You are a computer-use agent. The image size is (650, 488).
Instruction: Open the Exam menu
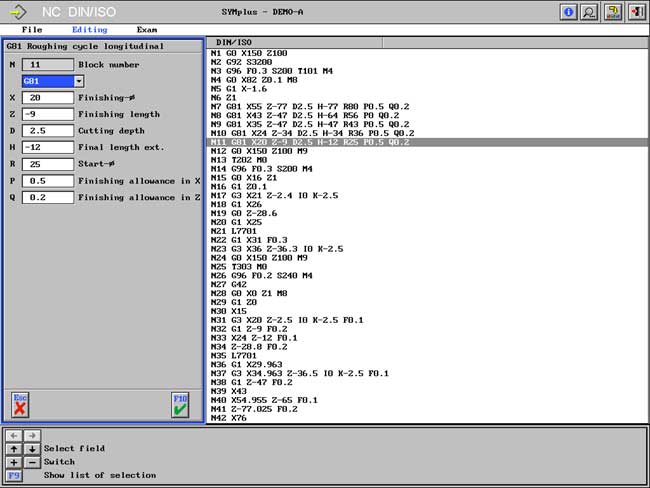click(x=146, y=29)
